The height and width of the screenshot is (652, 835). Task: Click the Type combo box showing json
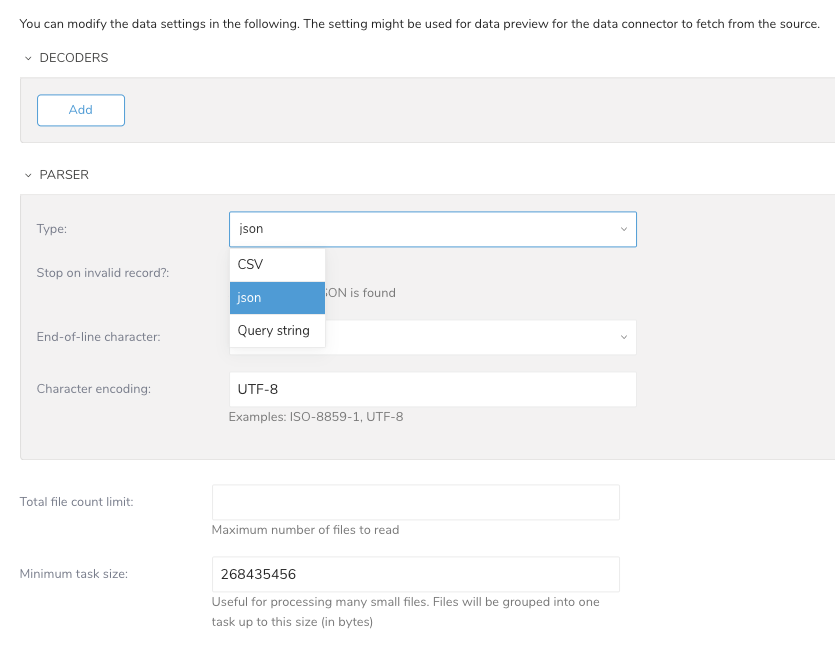tap(420, 229)
